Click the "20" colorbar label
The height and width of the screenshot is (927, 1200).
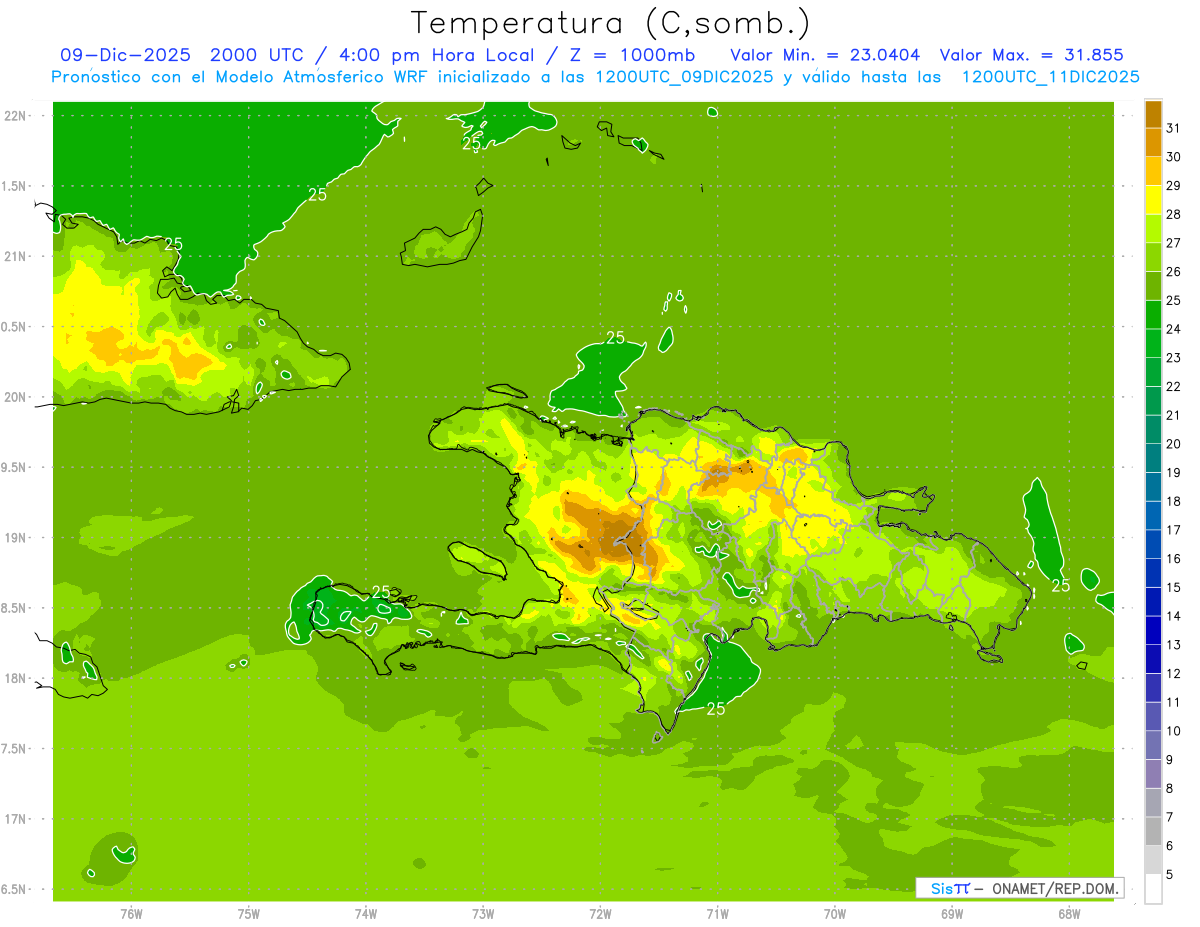[1173, 444]
